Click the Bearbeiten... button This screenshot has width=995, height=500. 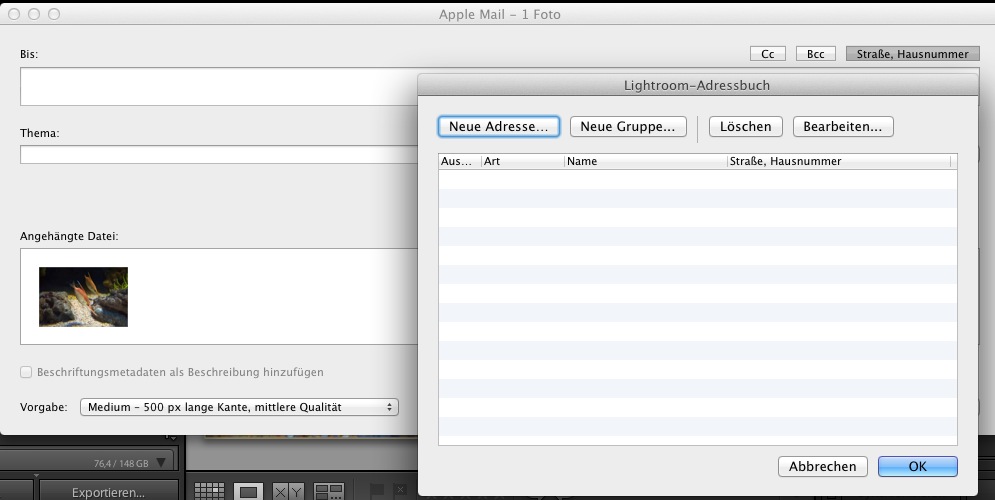[843, 126]
